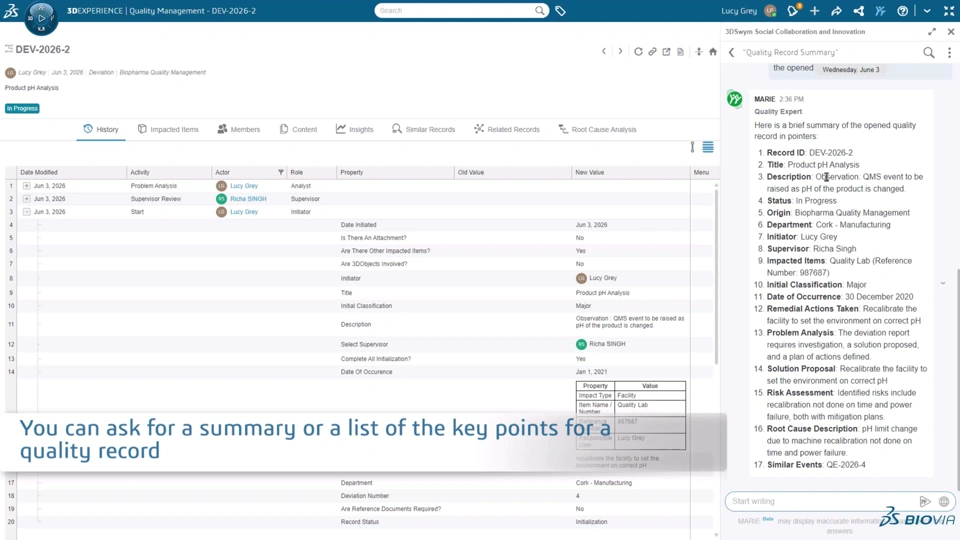Image resolution: width=960 pixels, height=540 pixels.
Task: Open the help question mark icon
Action: pos(902,11)
